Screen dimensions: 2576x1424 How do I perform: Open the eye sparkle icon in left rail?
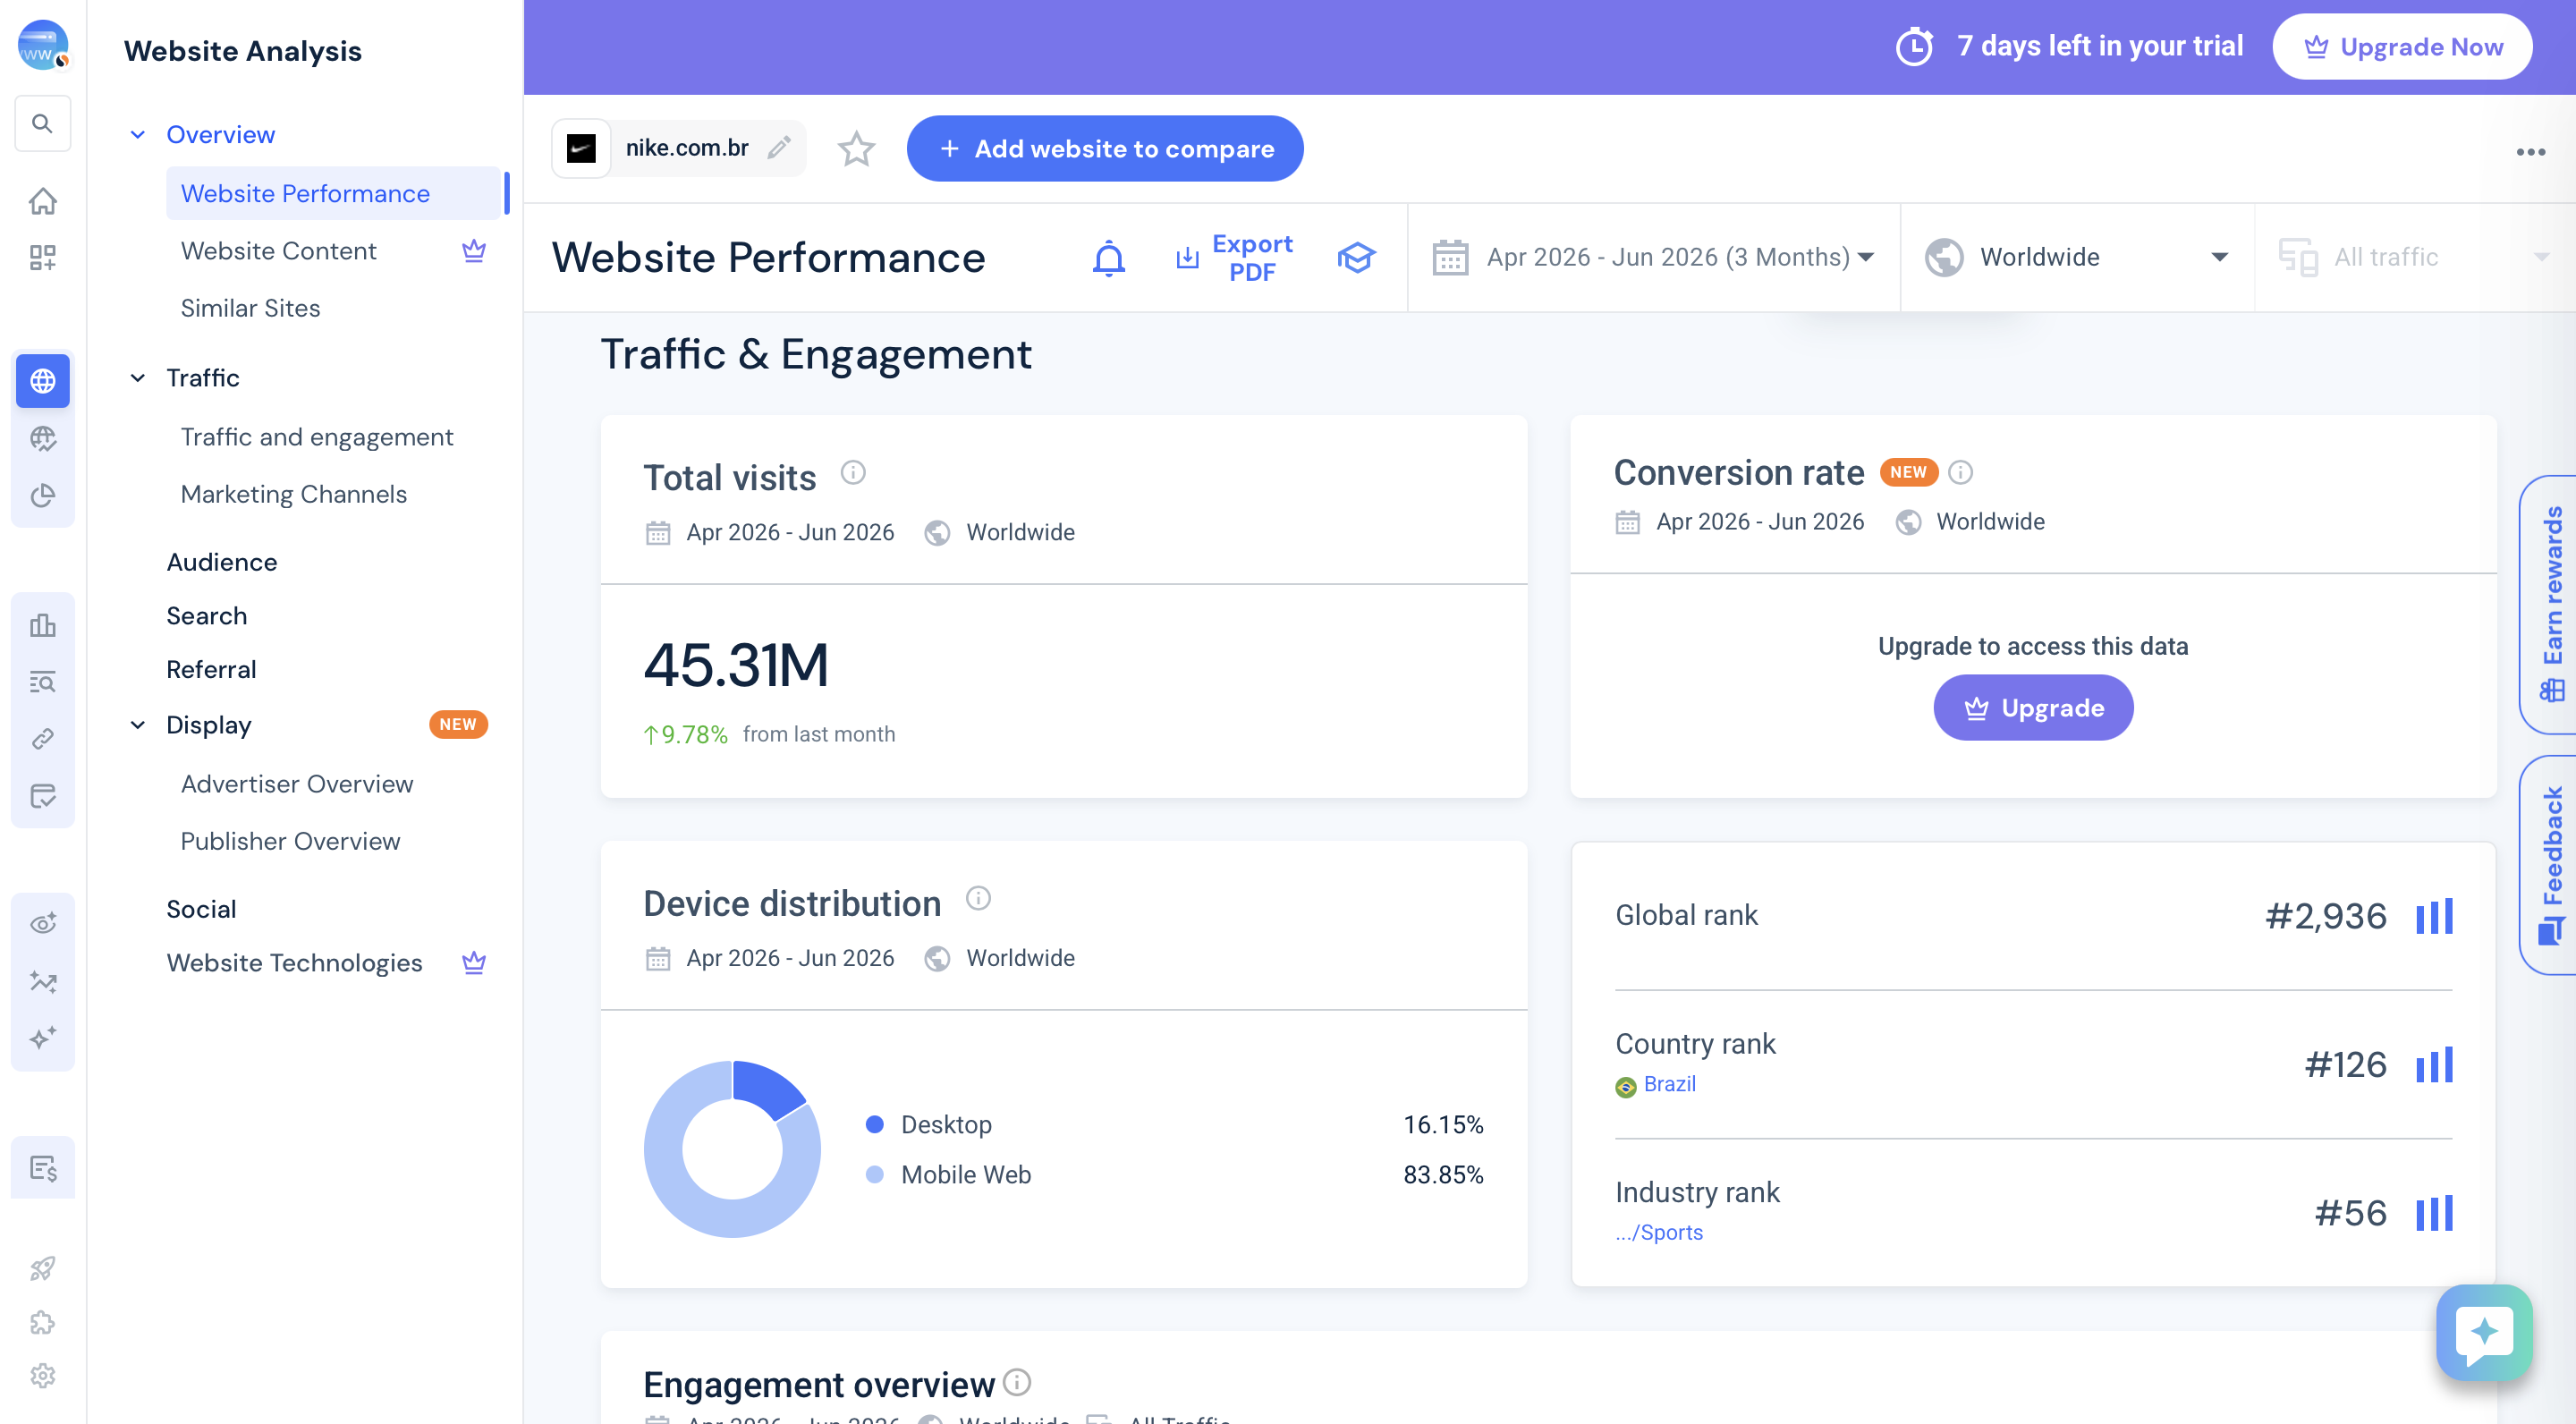[42, 923]
